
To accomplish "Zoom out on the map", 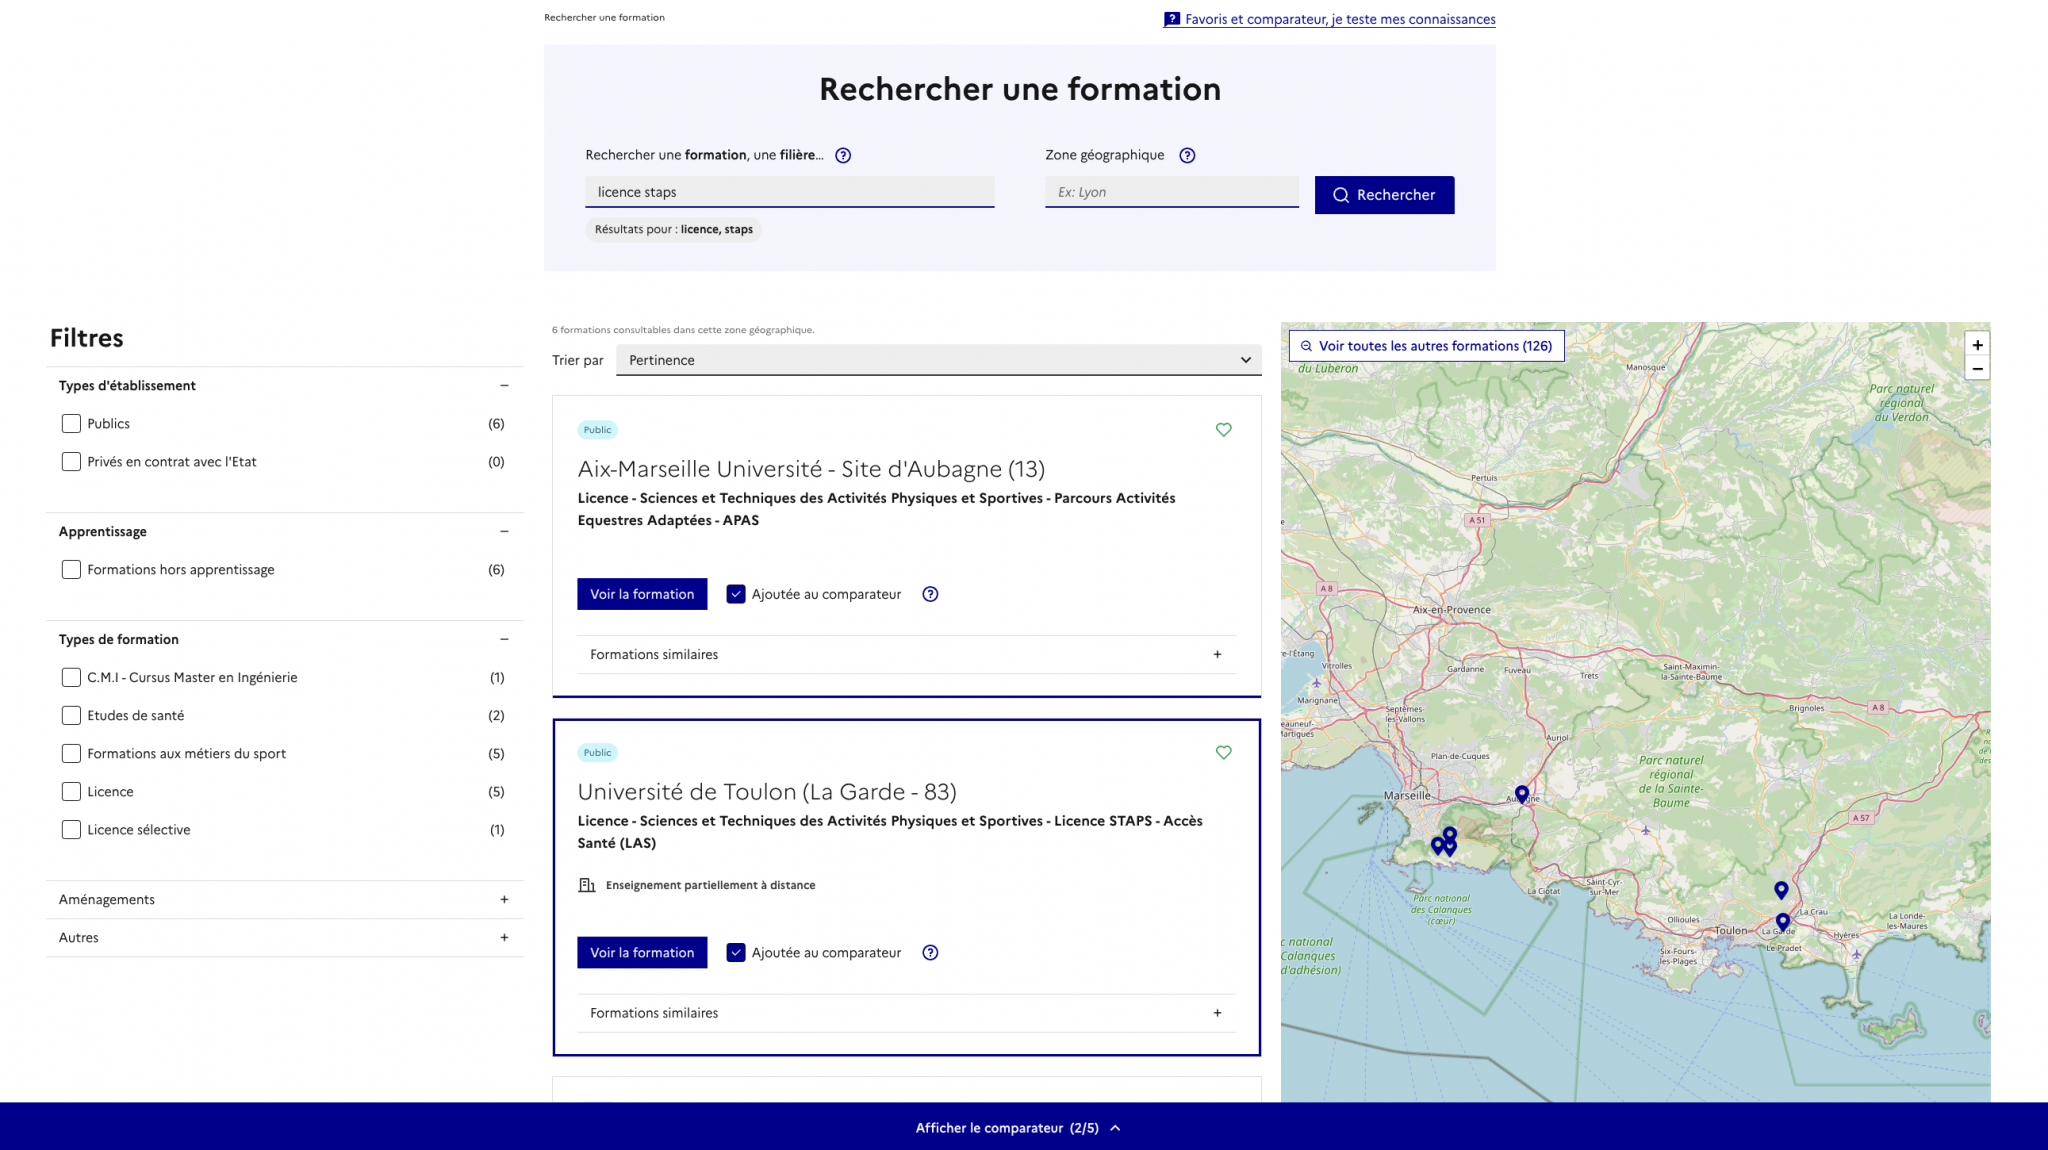I will click(1977, 368).
